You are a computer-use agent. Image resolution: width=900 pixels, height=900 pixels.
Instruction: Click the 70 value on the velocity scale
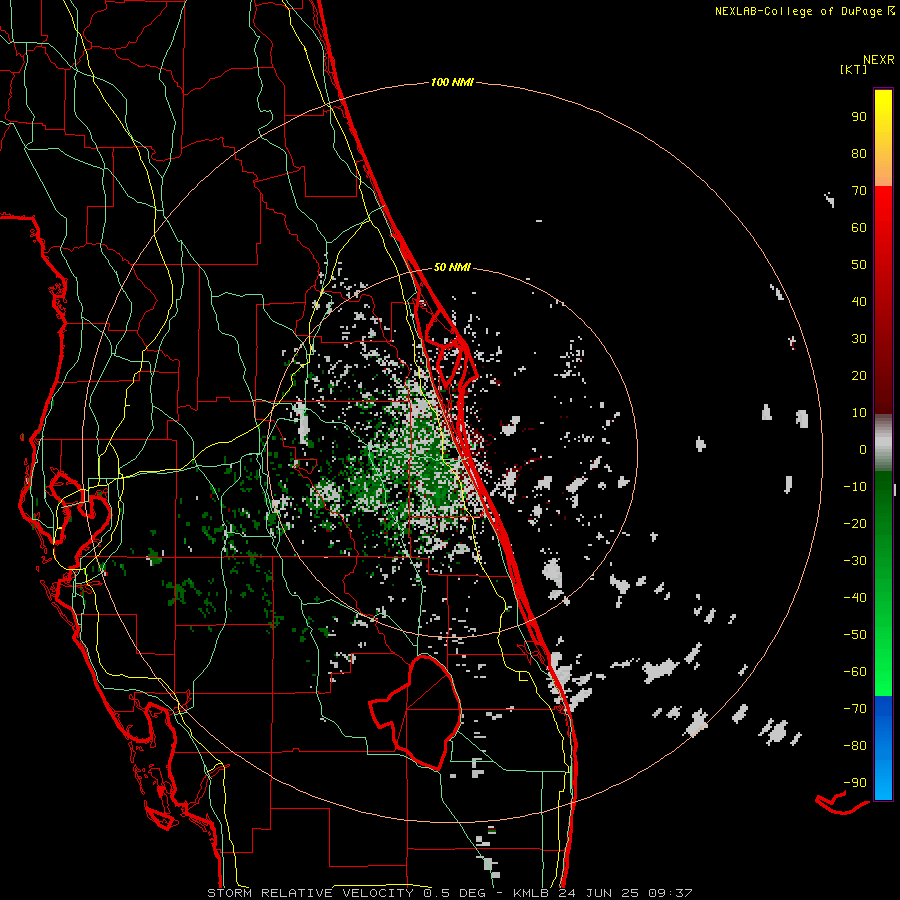859,191
